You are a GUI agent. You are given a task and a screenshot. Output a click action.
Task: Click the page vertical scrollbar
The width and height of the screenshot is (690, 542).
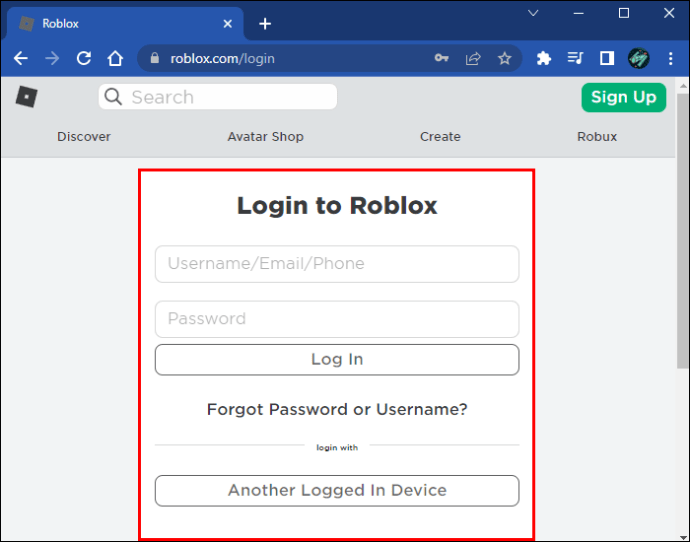pyautogui.click(x=683, y=229)
